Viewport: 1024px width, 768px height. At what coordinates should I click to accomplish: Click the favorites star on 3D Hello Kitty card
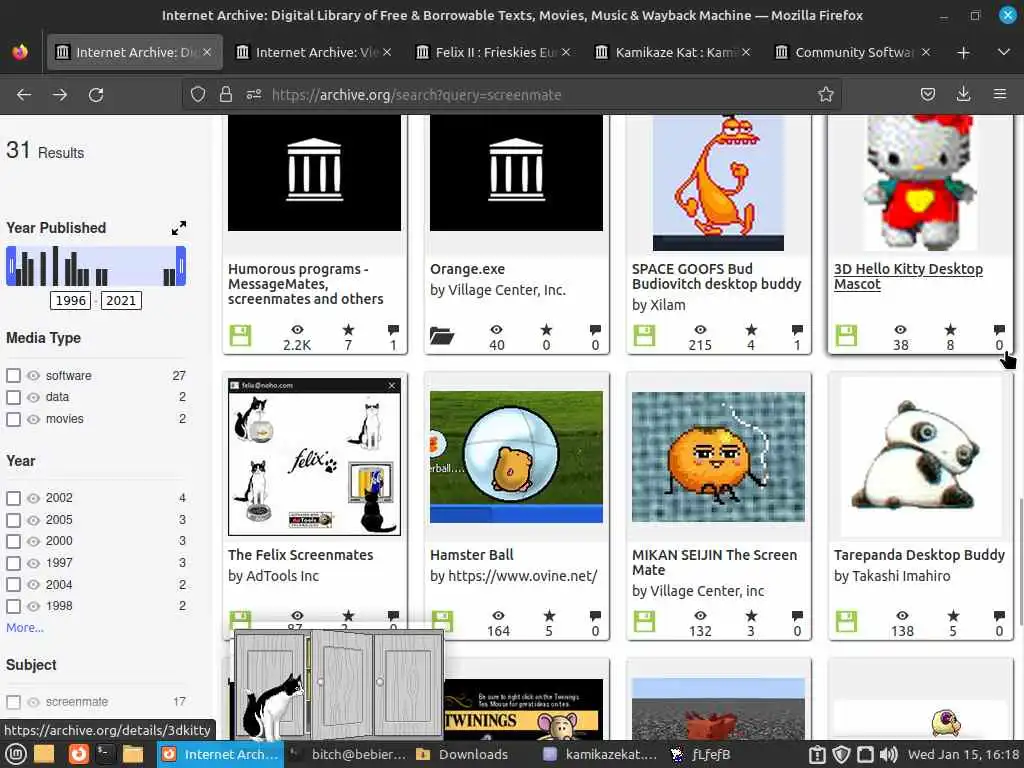[950, 329]
